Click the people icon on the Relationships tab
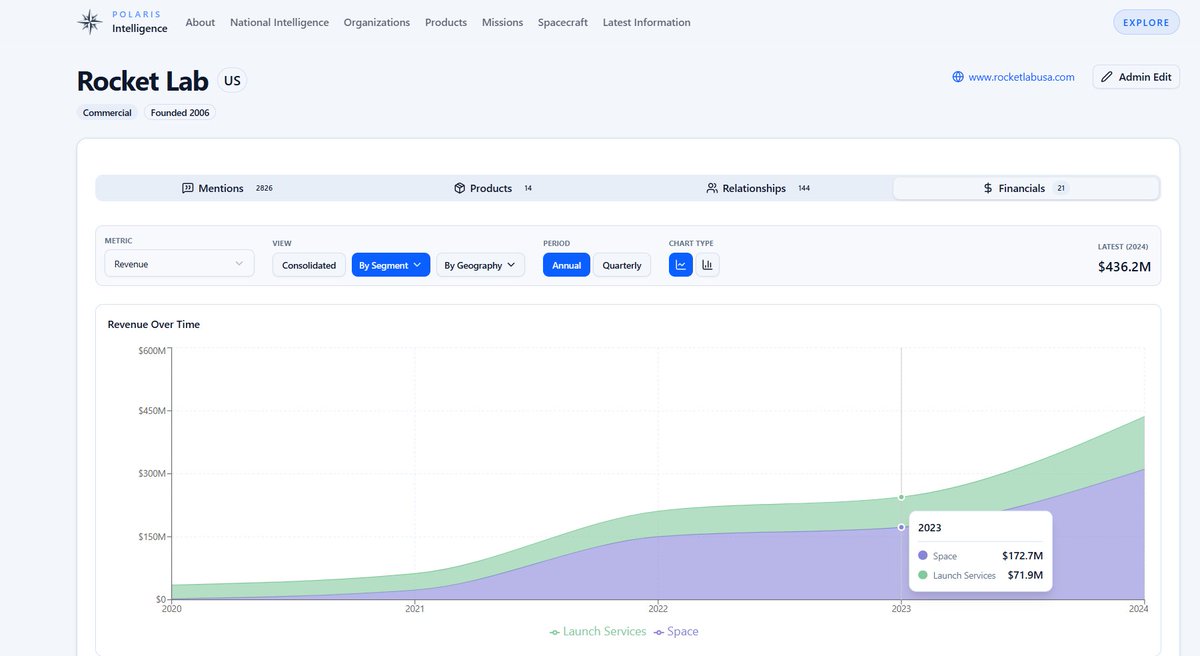This screenshot has width=1200, height=656. 712,188
